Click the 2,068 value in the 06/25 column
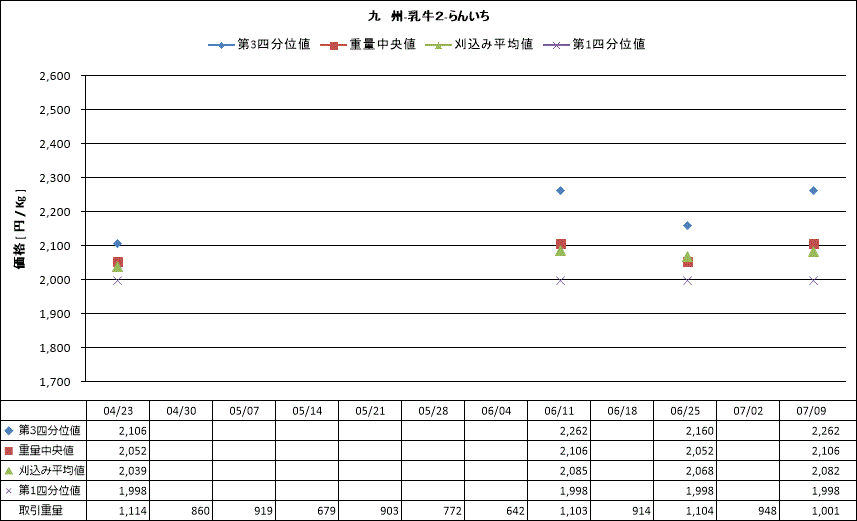Image resolution: width=857 pixels, height=521 pixels. pyautogui.click(x=700, y=471)
